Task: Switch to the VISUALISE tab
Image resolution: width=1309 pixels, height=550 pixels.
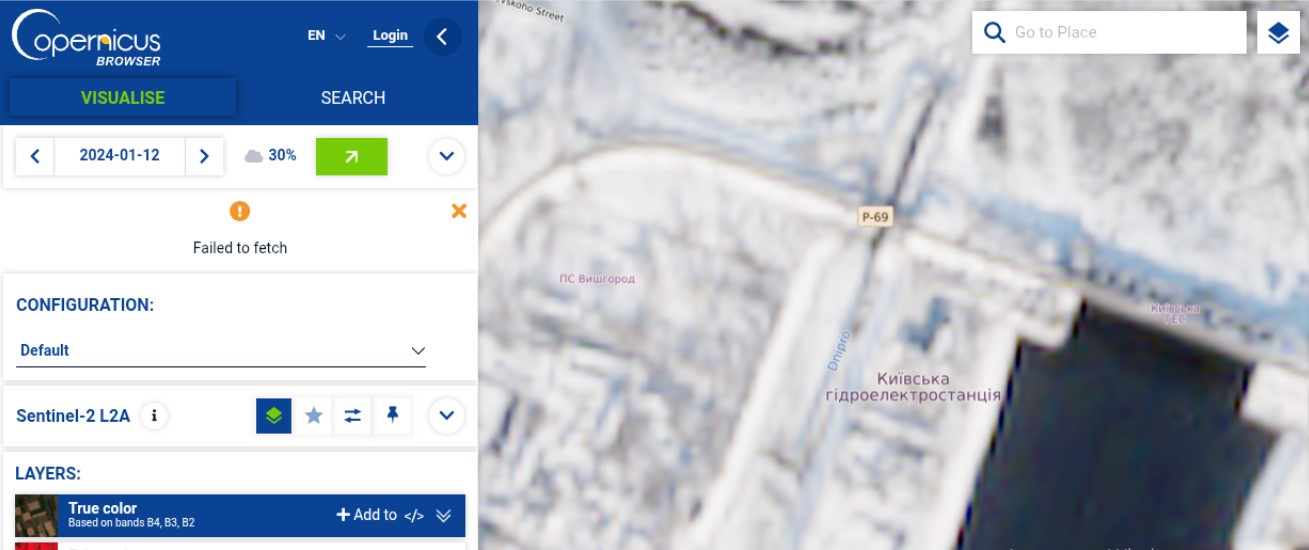Action: [x=123, y=98]
